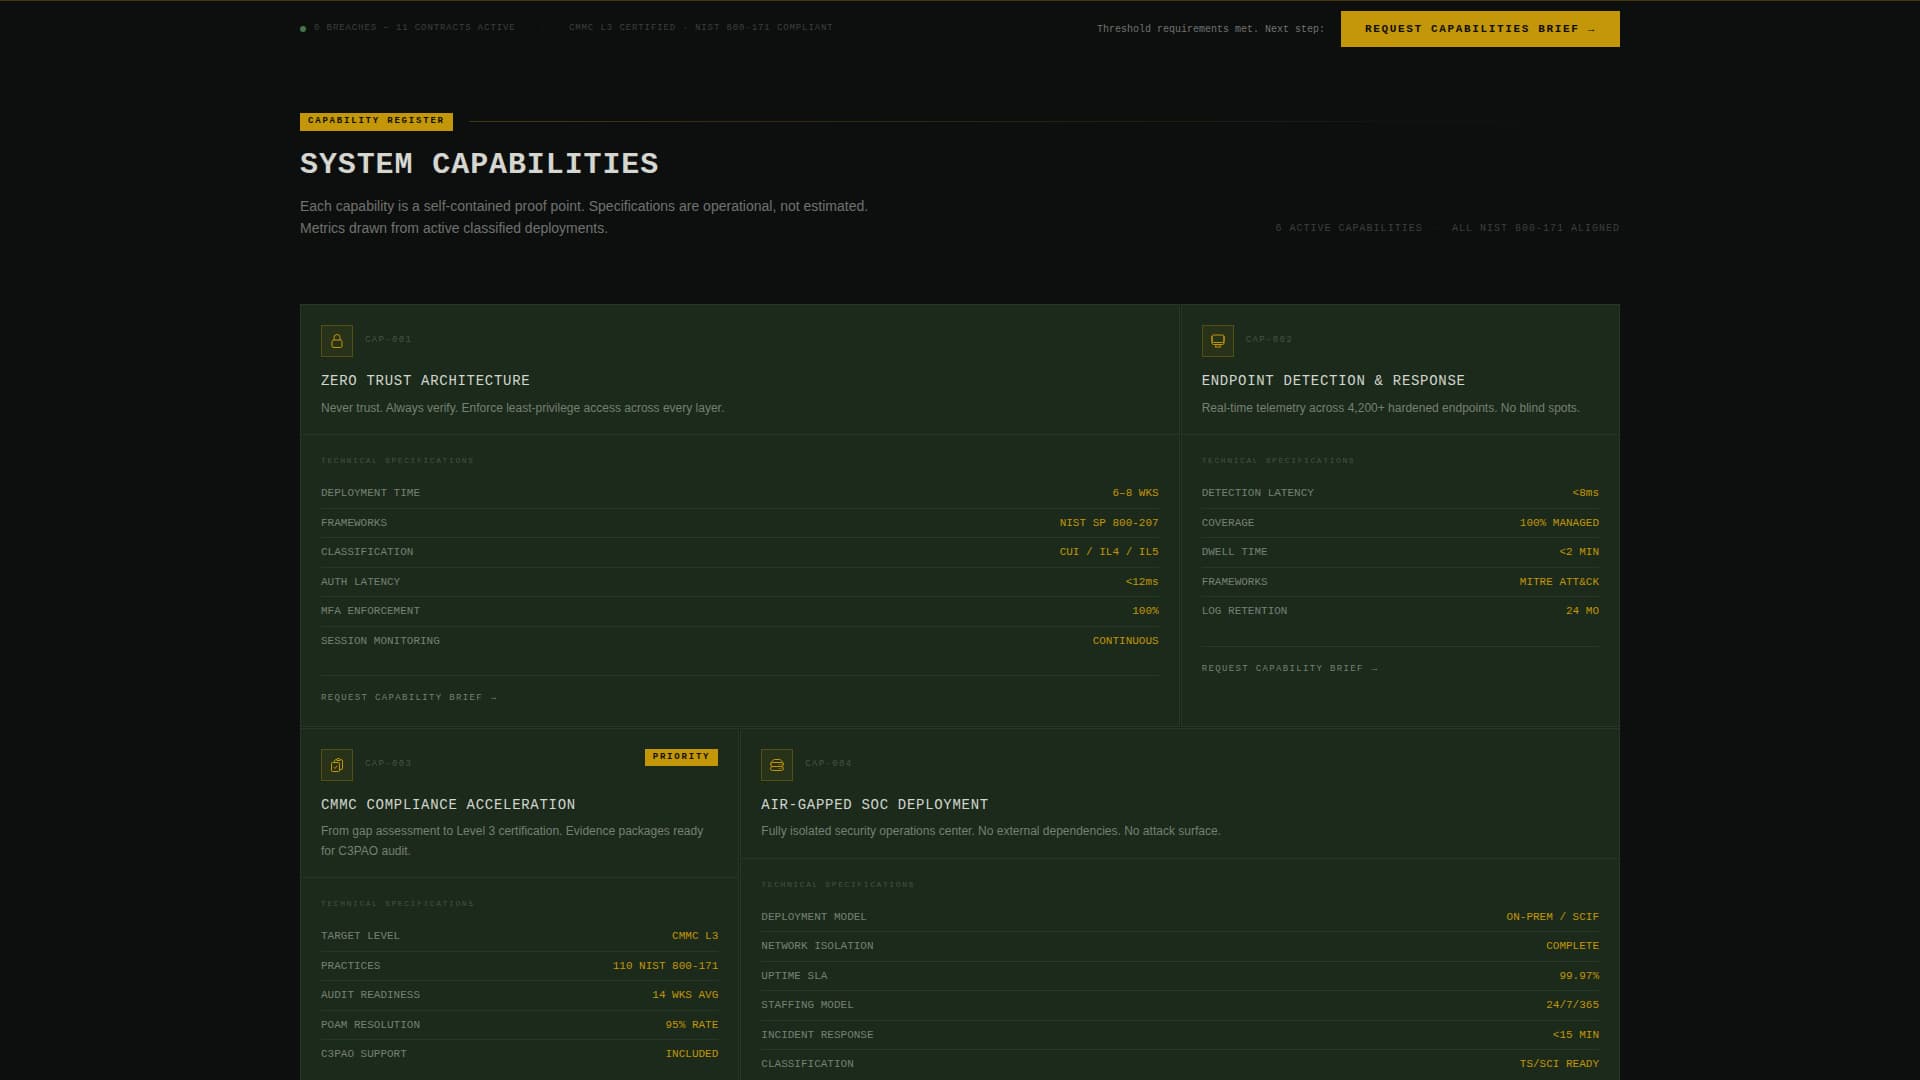Click Uptime SLA value 99.97%

1579,976
